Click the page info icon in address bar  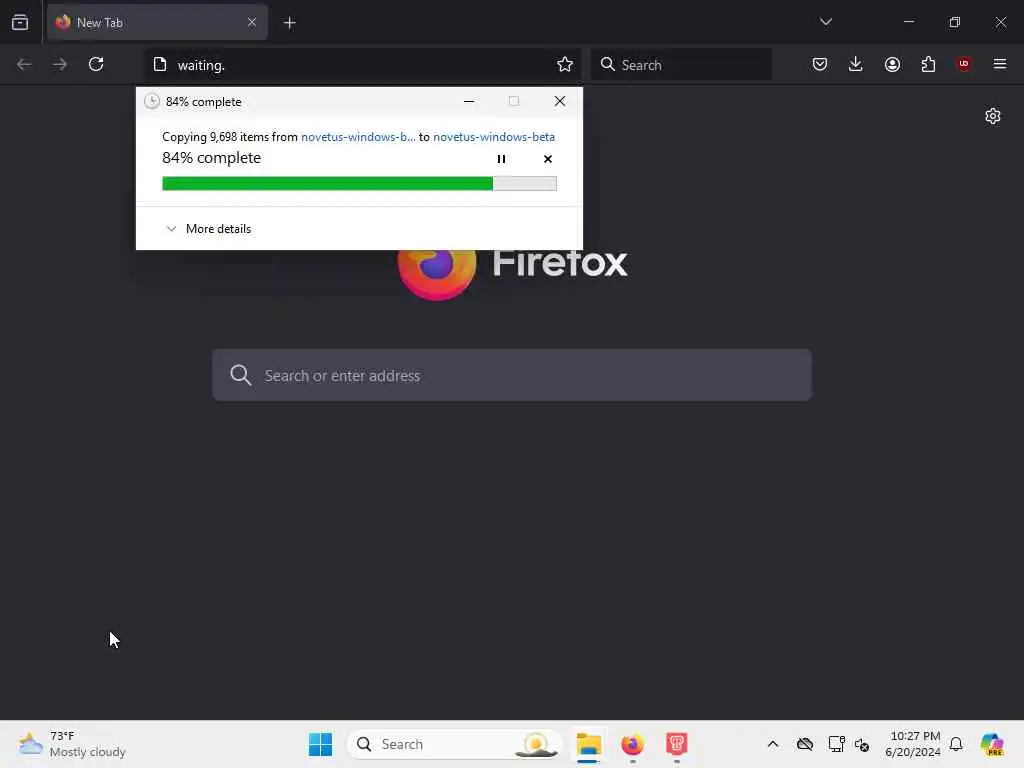pyautogui.click(x=160, y=64)
